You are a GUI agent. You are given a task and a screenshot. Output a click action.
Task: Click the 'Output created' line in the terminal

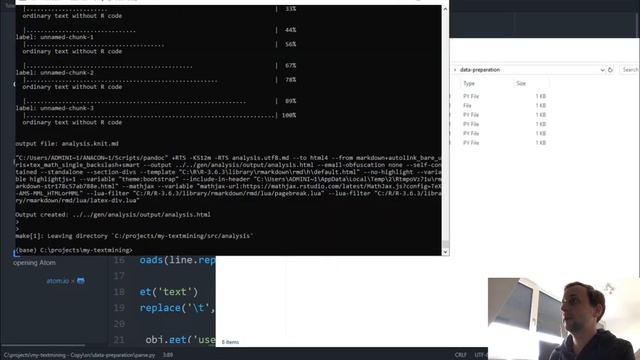tap(113, 214)
